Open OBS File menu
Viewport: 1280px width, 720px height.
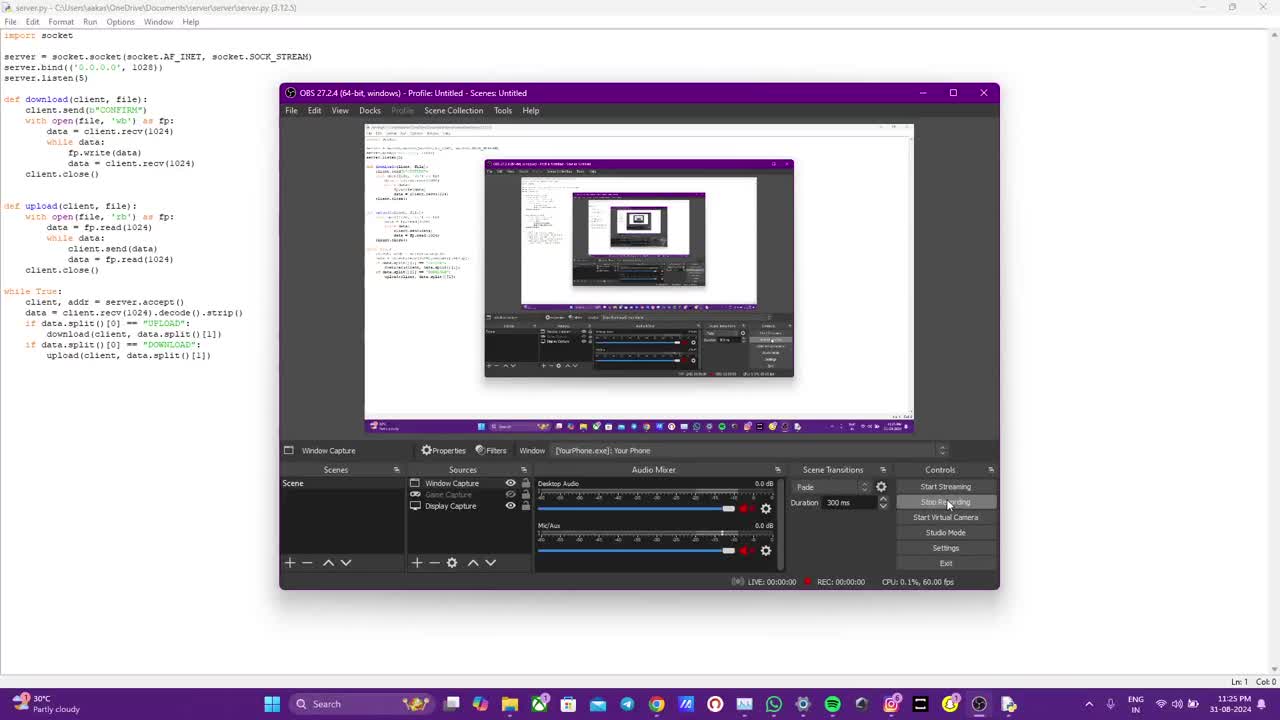tap(291, 111)
